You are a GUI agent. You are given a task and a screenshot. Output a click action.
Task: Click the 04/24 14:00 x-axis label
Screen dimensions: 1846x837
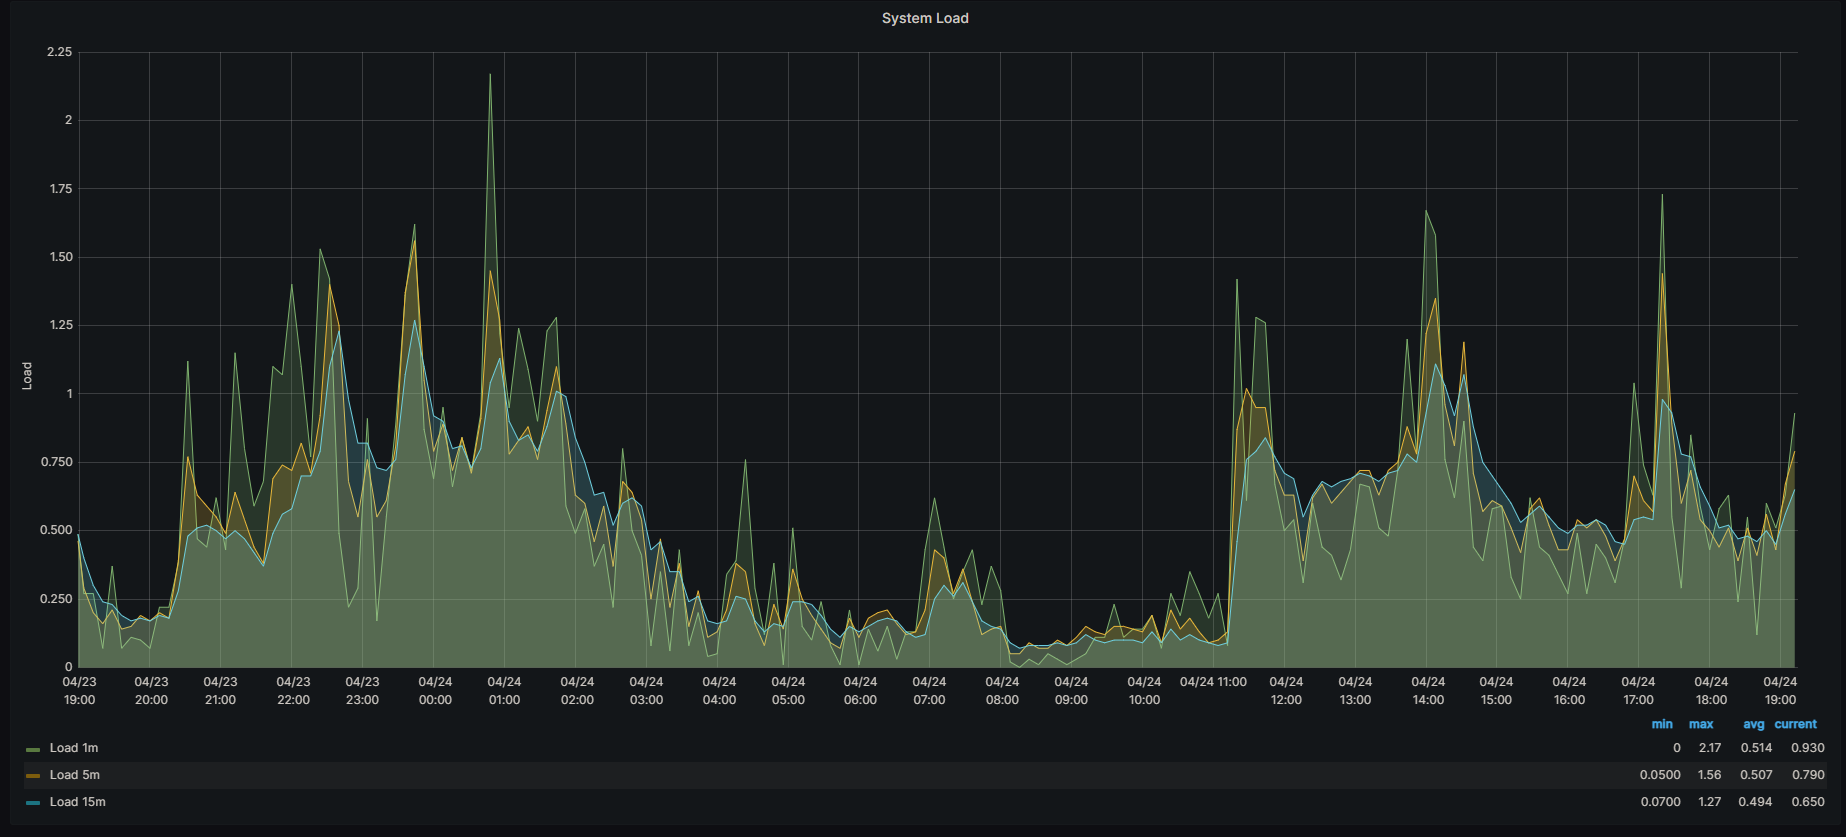pos(1428,691)
